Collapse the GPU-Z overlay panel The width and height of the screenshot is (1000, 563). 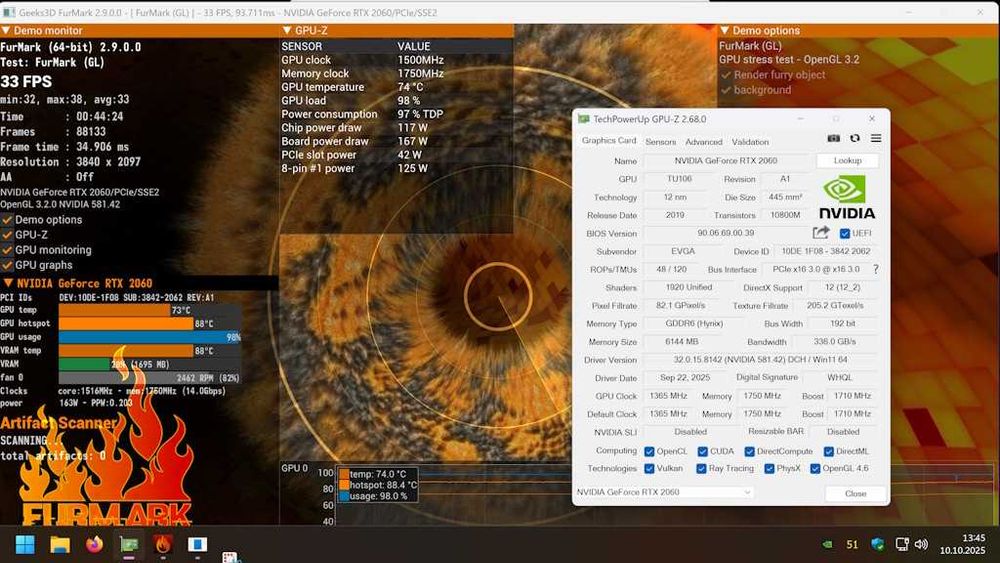pos(287,31)
